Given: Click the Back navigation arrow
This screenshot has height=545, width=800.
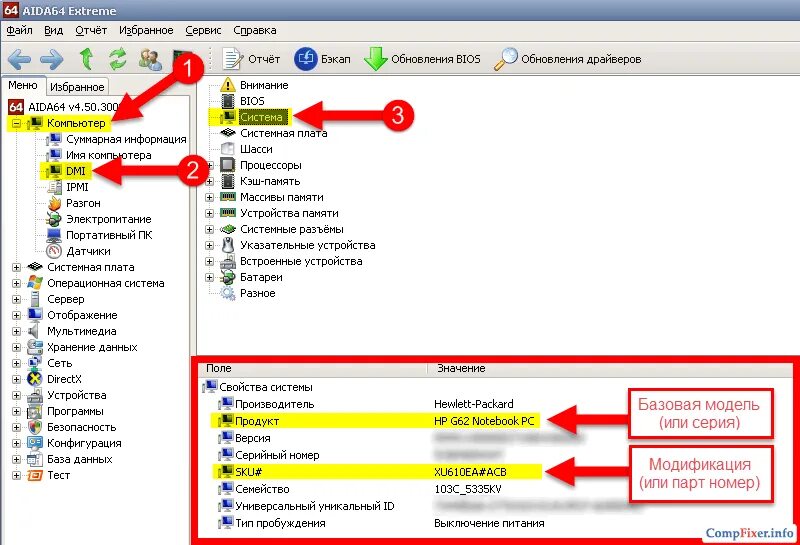Looking at the screenshot, I should click(x=19, y=60).
